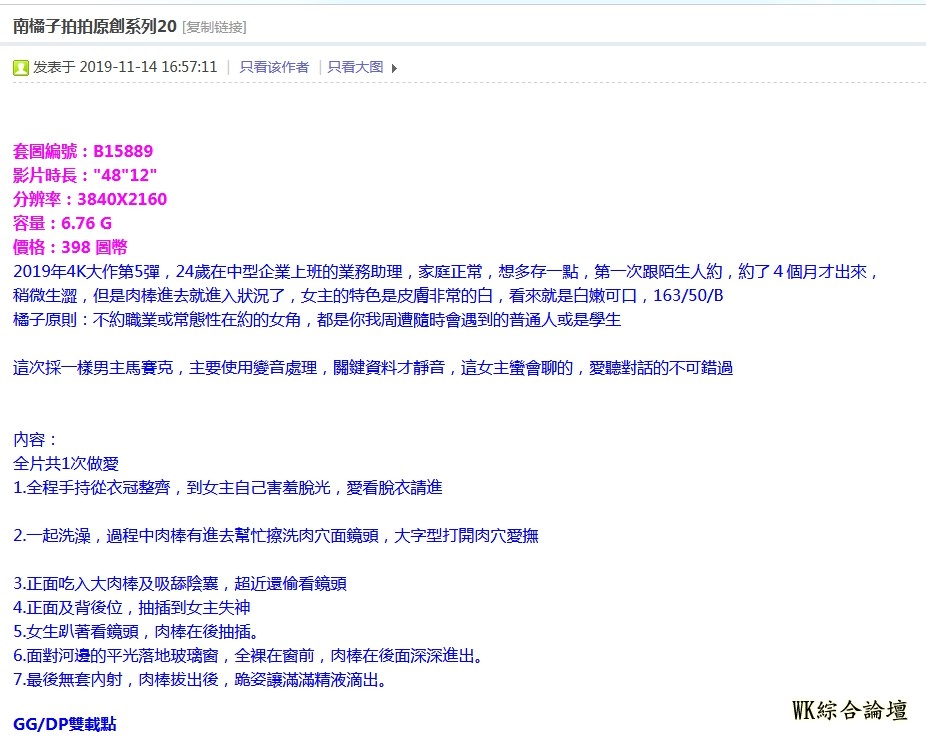Click the 分辨率：3840X2160 resolution text
This screenshot has width=926, height=741.
coord(90,199)
